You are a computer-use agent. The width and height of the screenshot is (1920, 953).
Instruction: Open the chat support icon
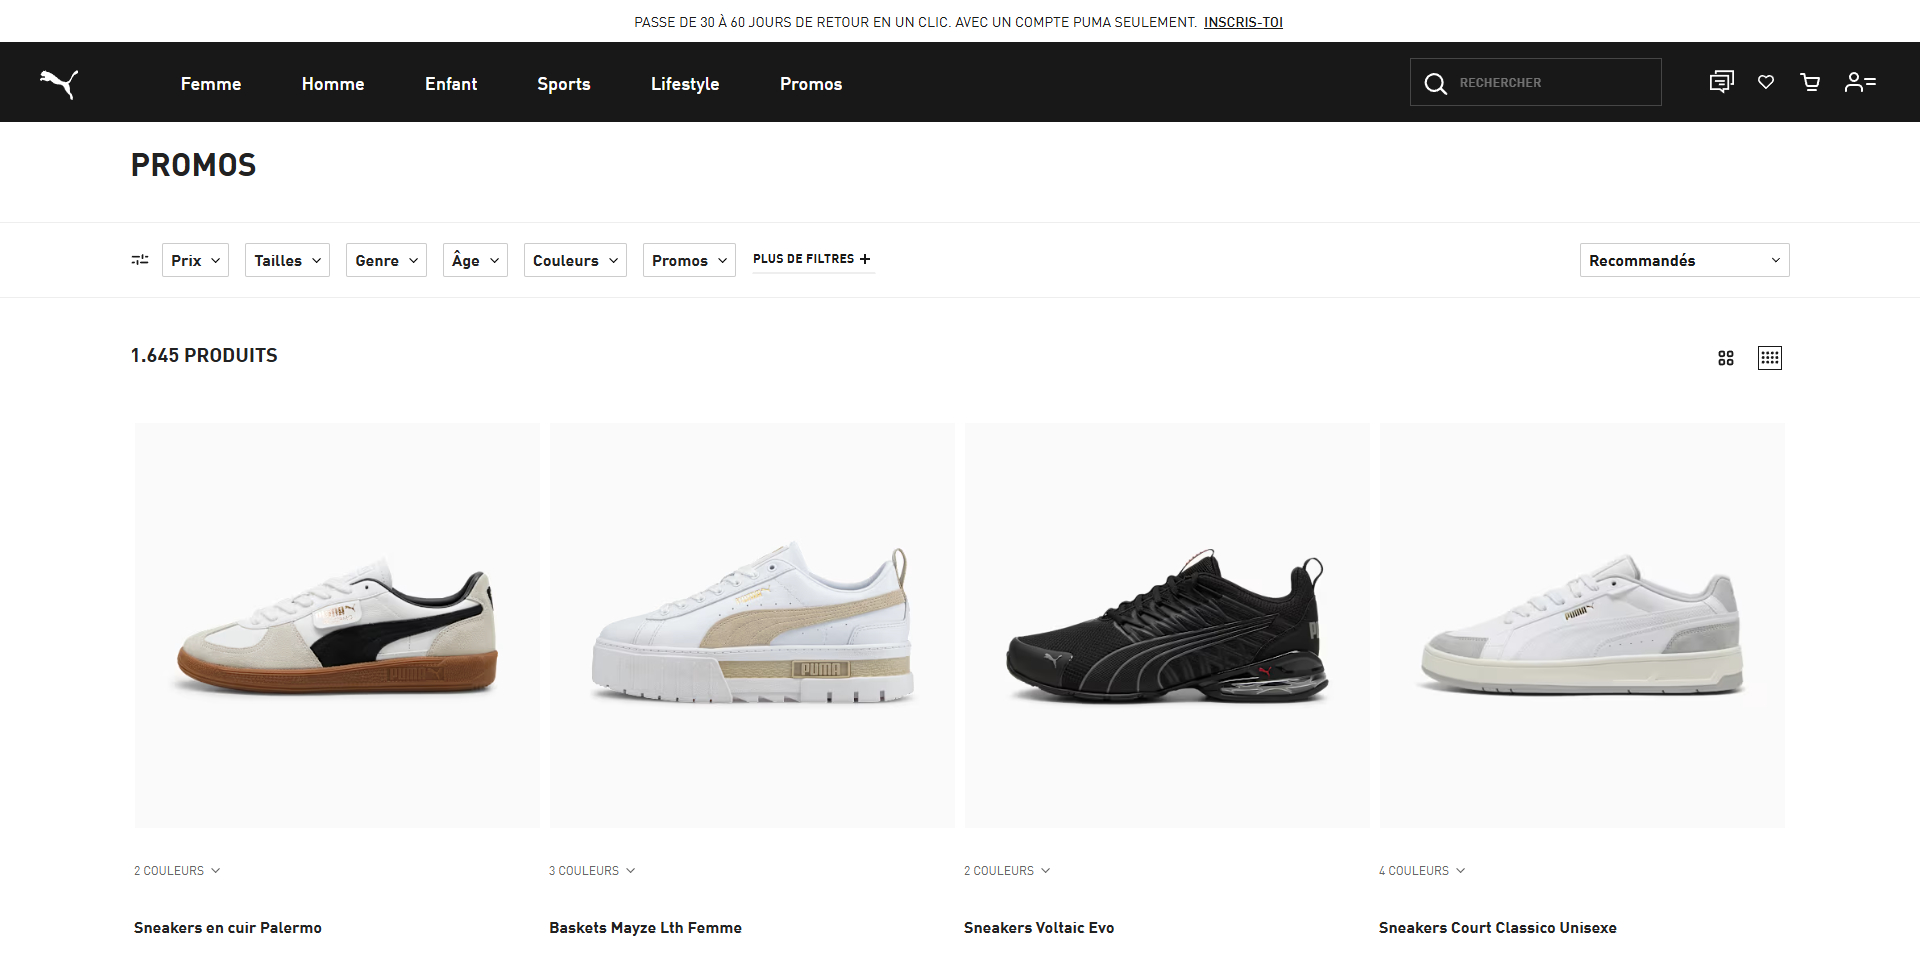[1721, 82]
